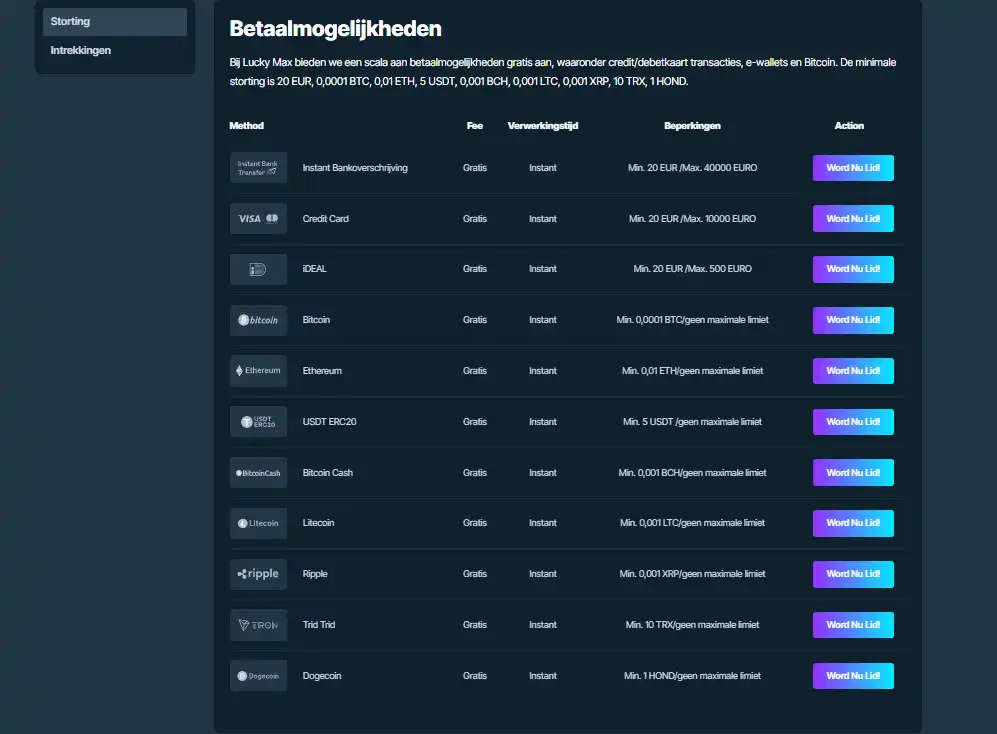The image size is (997, 734).
Task: Click Min. 20 EUR /Max. 40000 EURO limit
Action: pyautogui.click(x=692, y=168)
